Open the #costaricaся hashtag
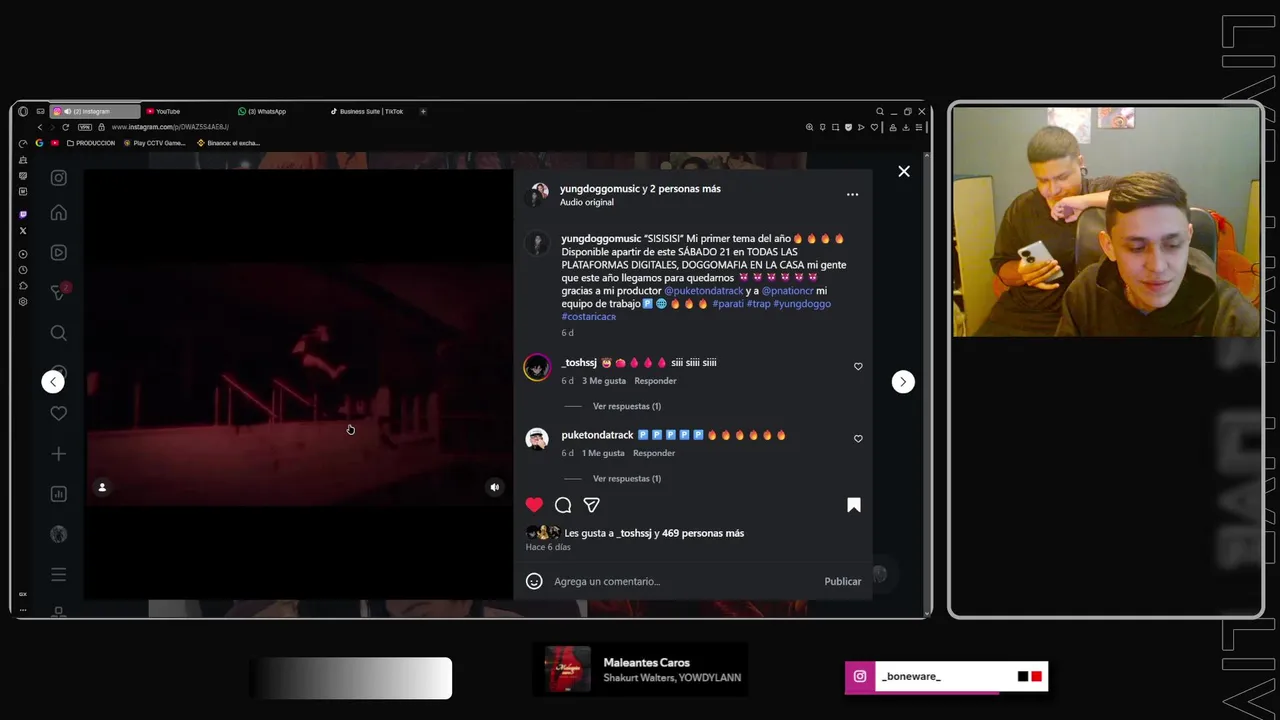The height and width of the screenshot is (720, 1280). point(588,317)
